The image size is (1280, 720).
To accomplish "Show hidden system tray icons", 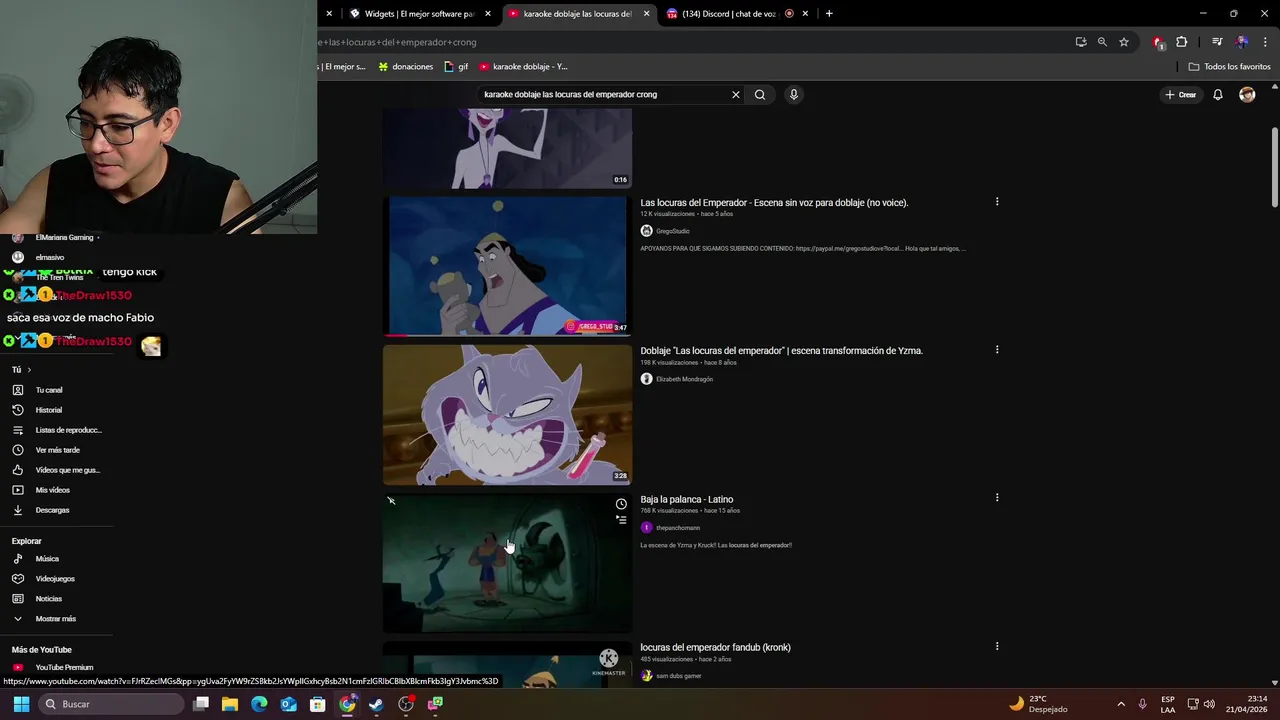I will tap(1120, 704).
